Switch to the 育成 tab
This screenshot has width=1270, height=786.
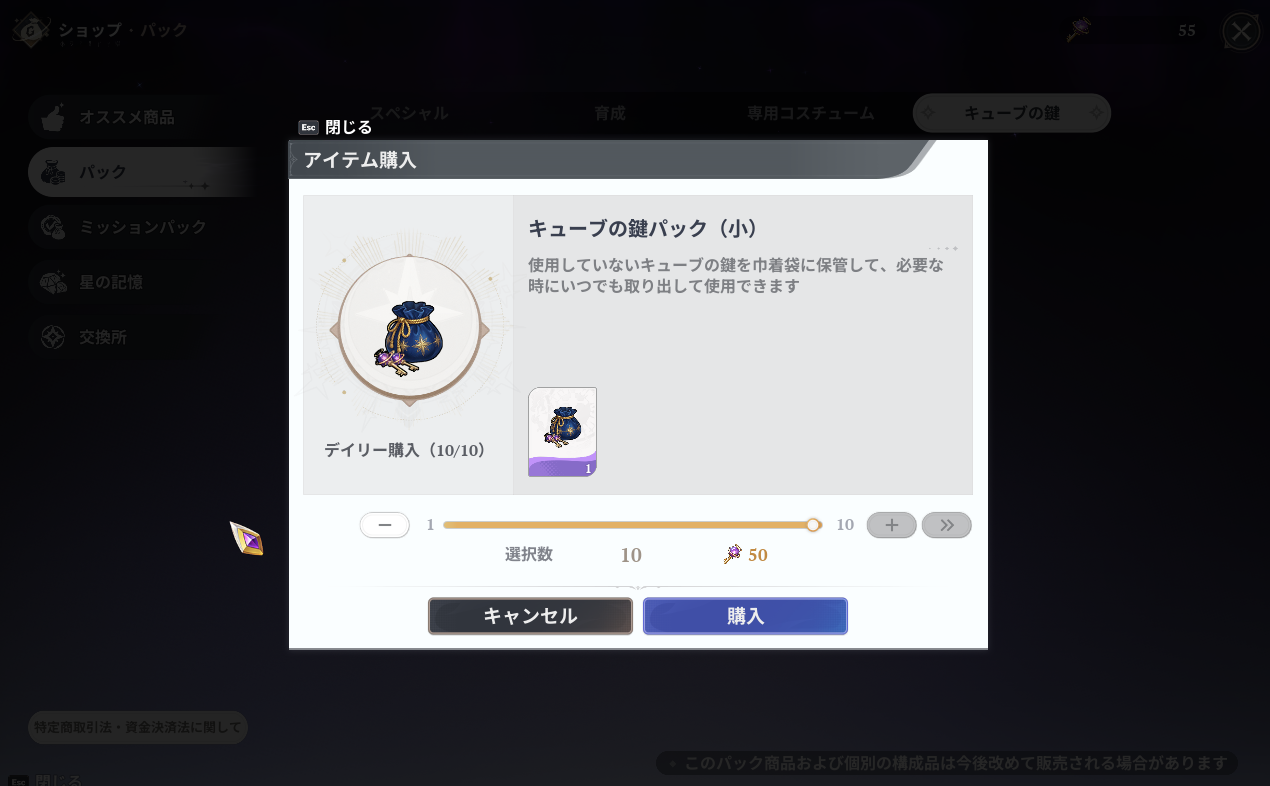(x=610, y=113)
